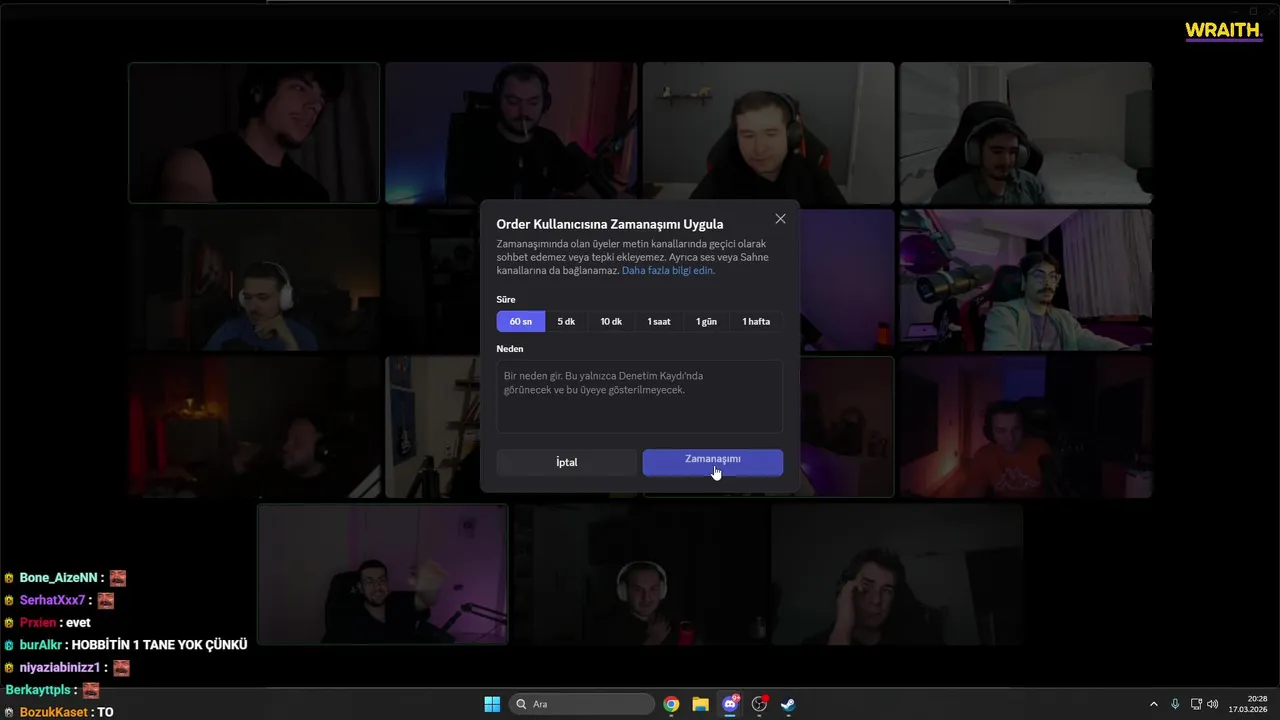Click the microphone icon in system tray
The width and height of the screenshot is (1280, 720).
click(x=1175, y=704)
